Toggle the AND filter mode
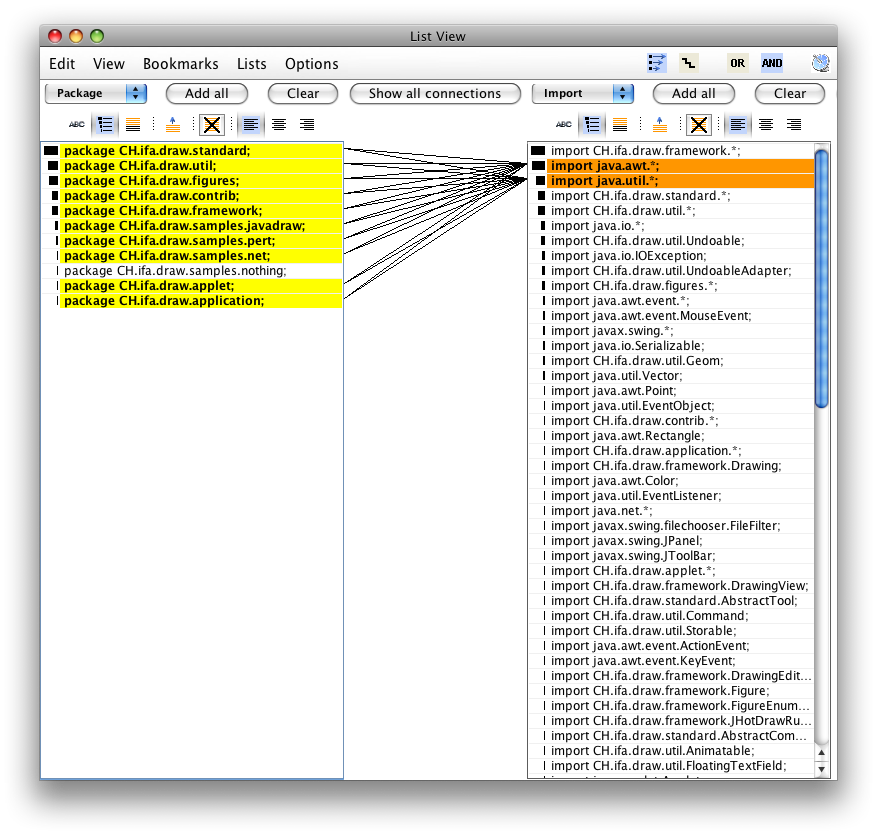The width and height of the screenshot is (877, 835). tap(772, 63)
